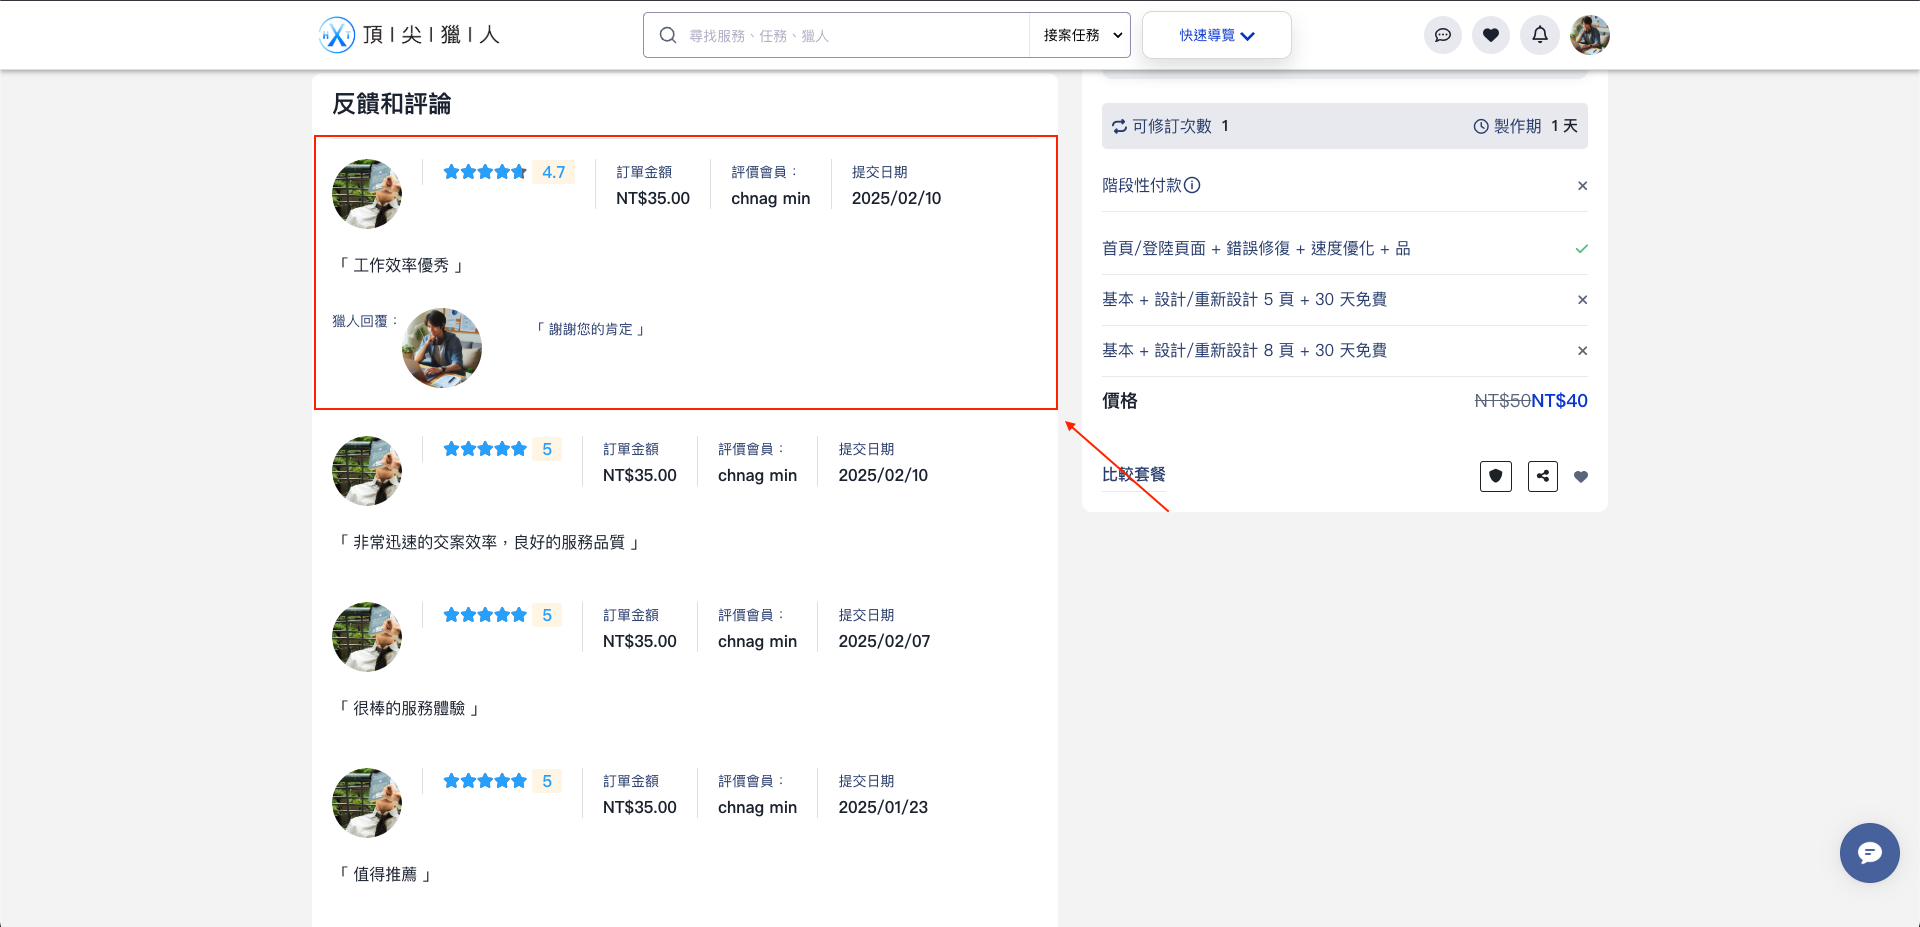
Task: Open the chat bubble at bottom right
Action: 1869,853
